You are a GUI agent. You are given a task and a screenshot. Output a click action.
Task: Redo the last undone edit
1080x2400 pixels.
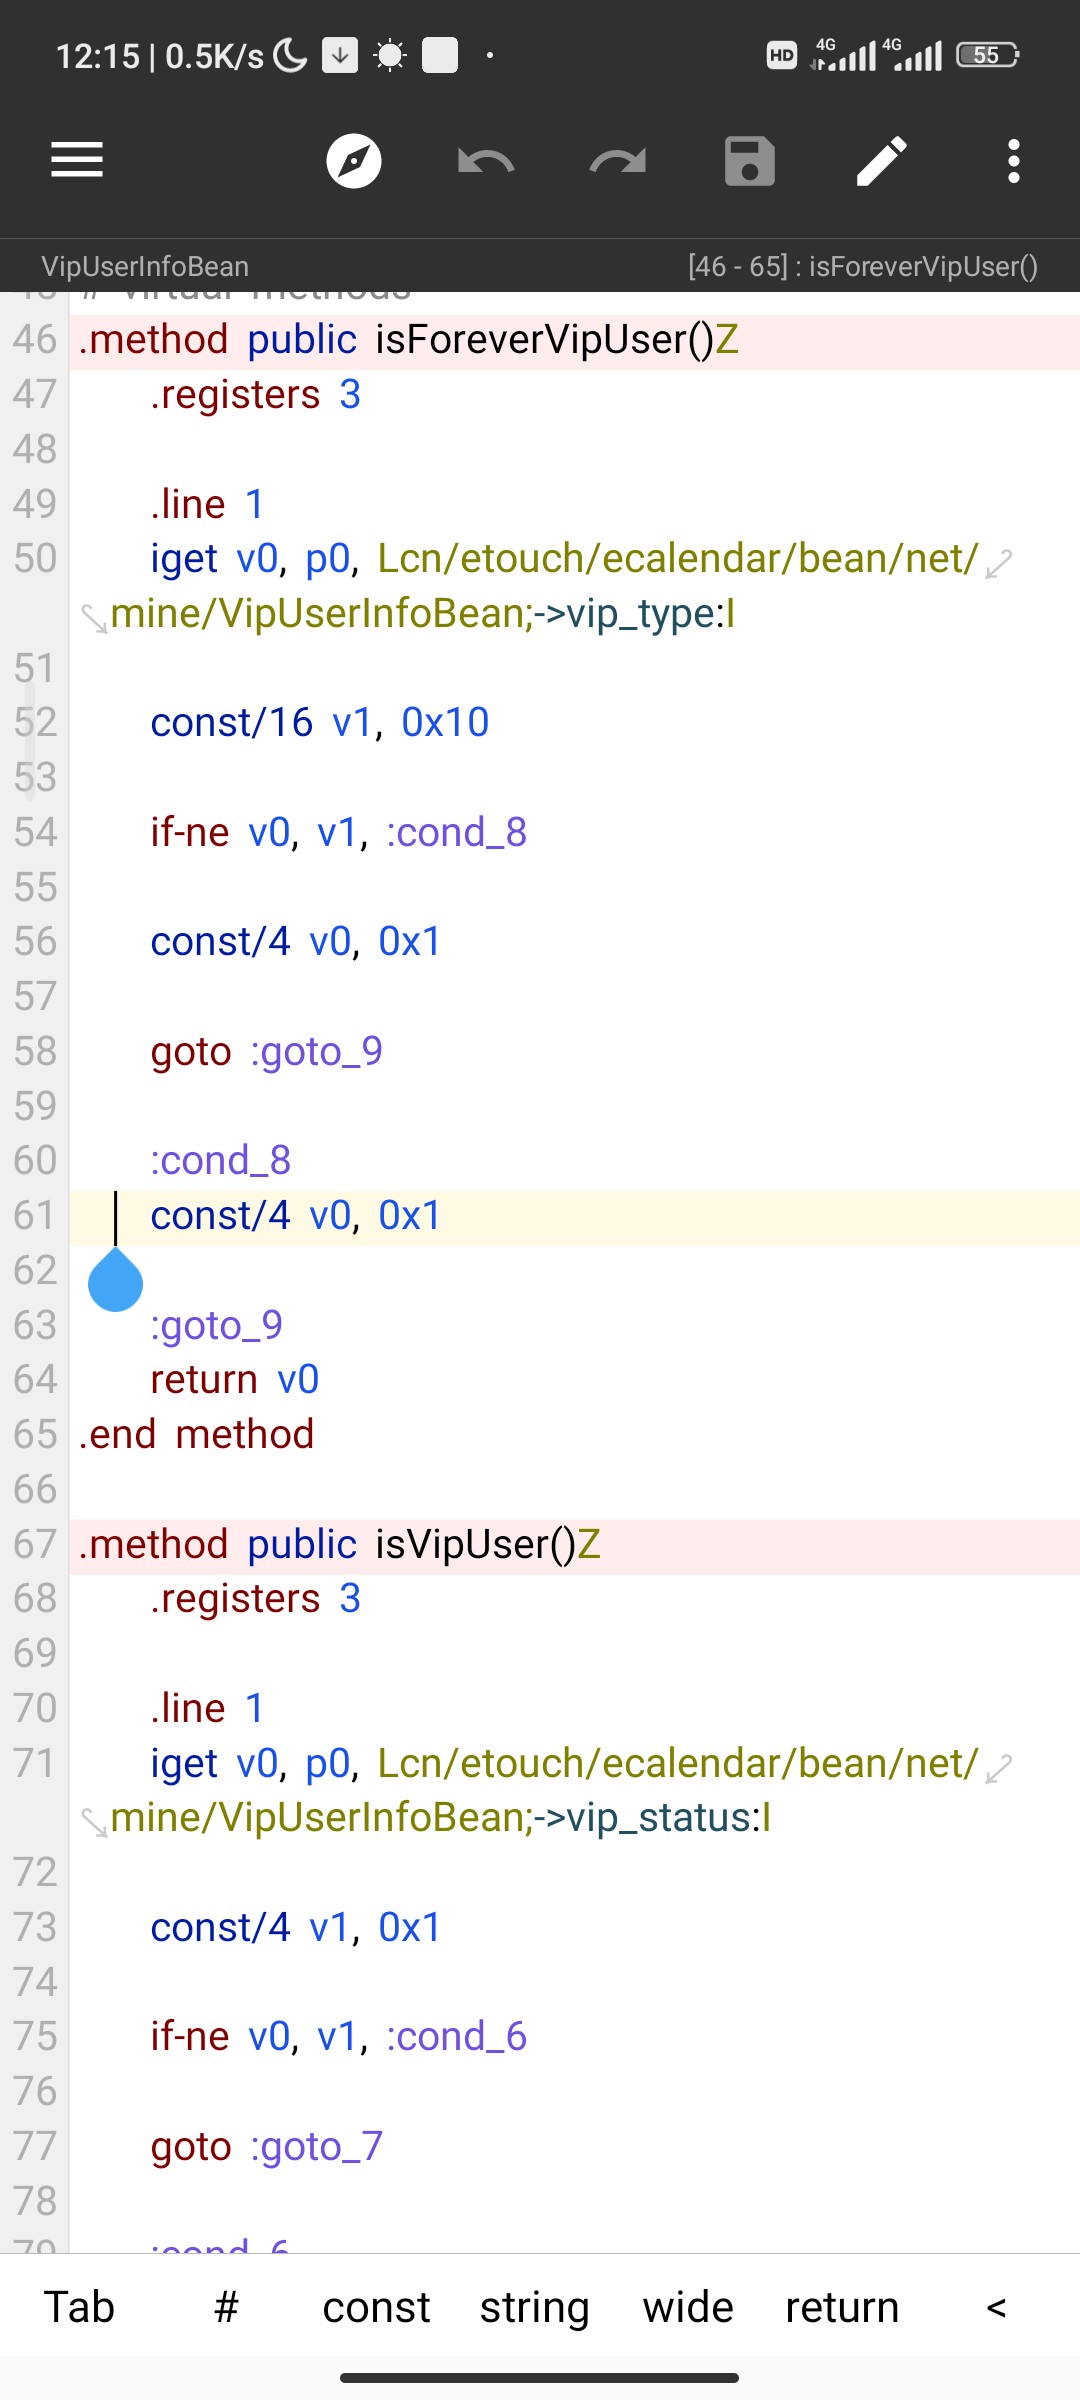(618, 160)
